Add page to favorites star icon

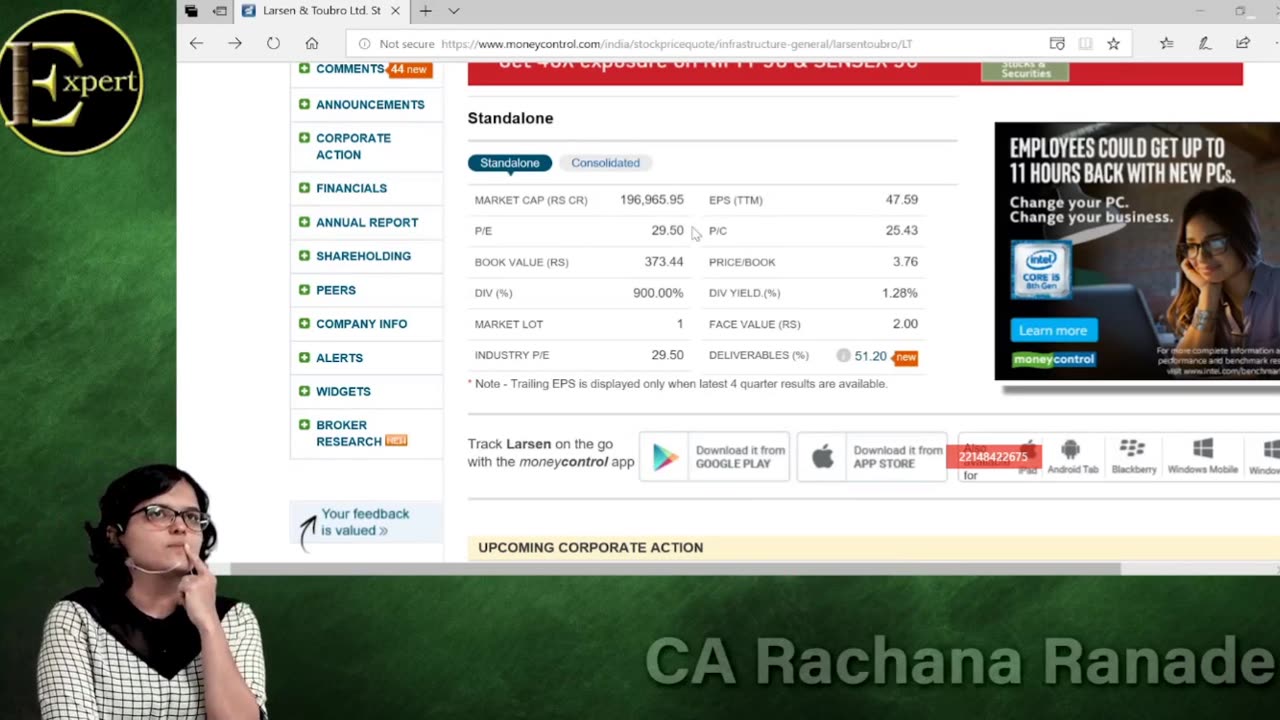(x=1113, y=44)
